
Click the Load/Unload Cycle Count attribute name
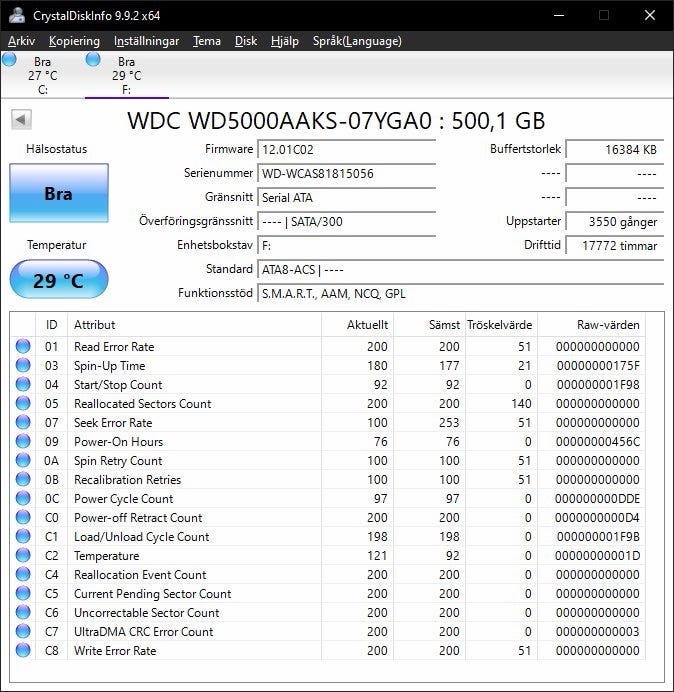141,537
